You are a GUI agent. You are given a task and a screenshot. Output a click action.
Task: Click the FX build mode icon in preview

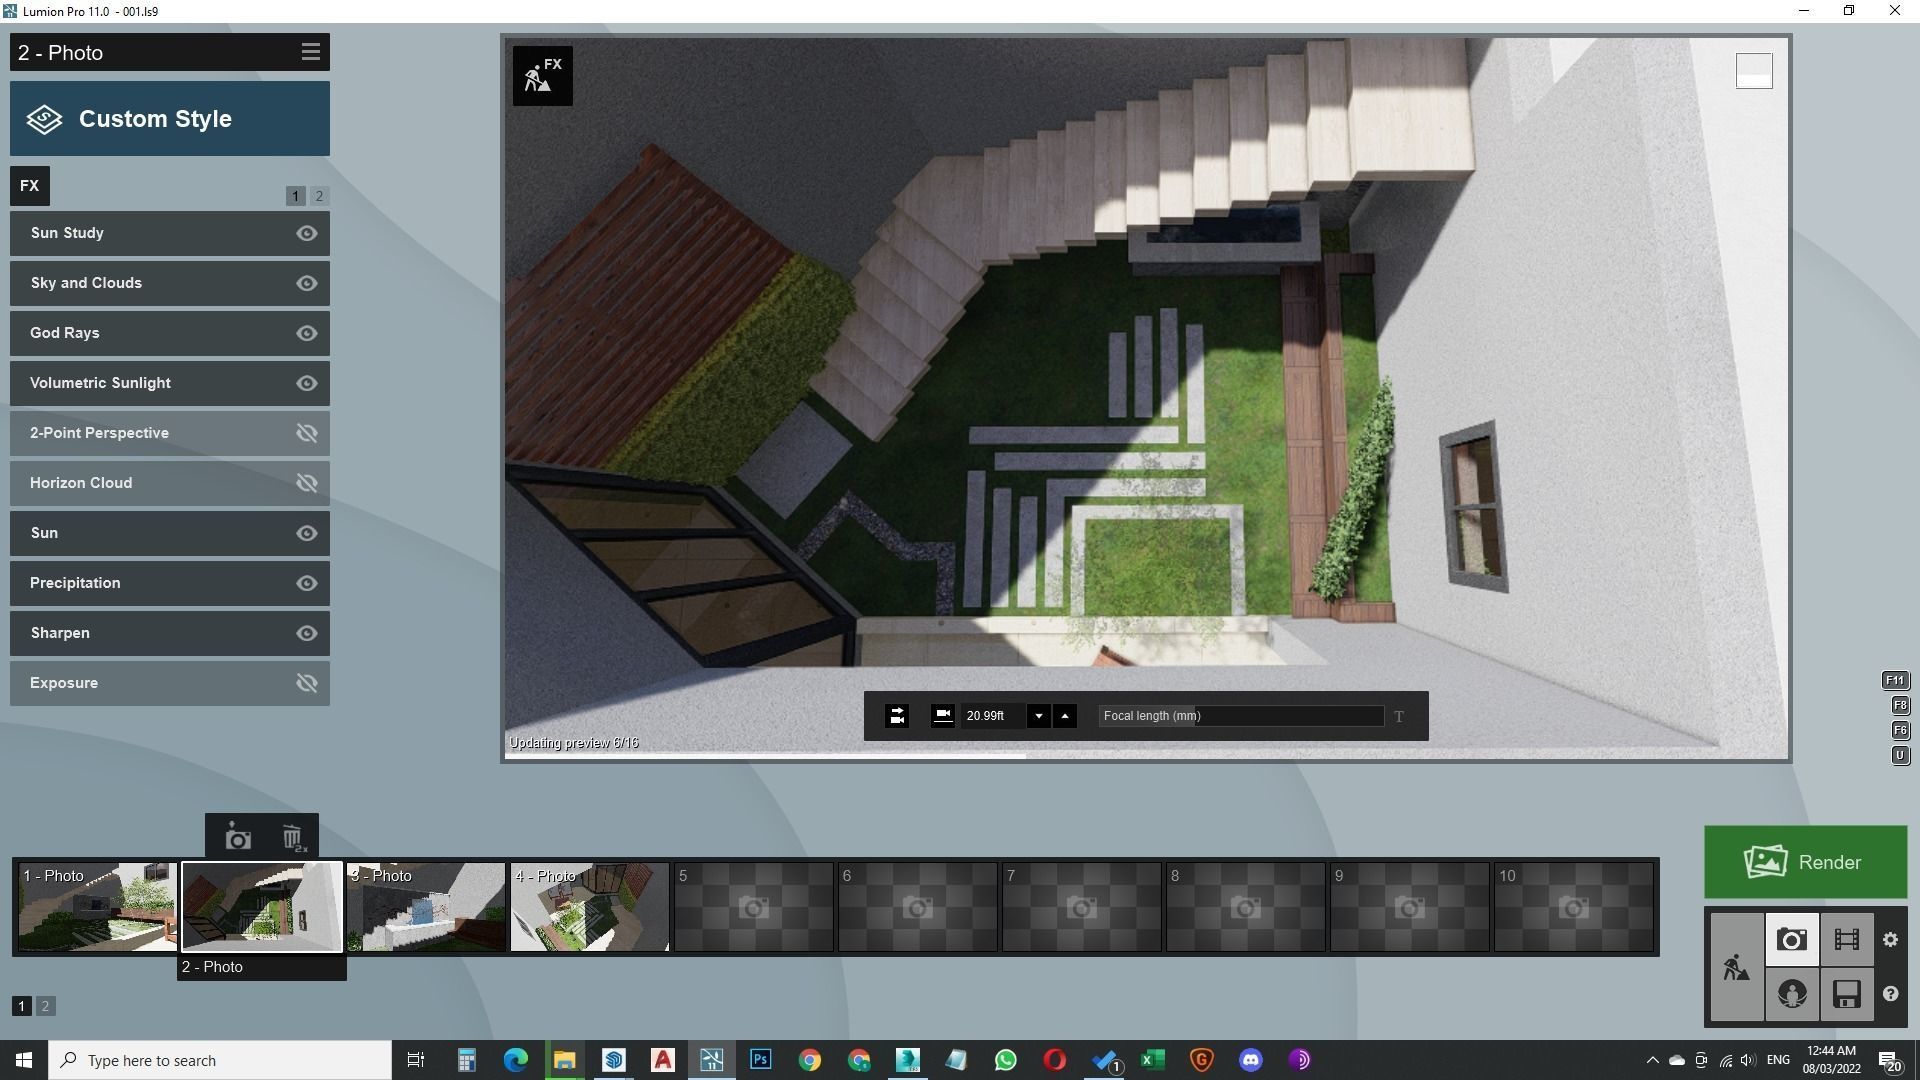(542, 75)
